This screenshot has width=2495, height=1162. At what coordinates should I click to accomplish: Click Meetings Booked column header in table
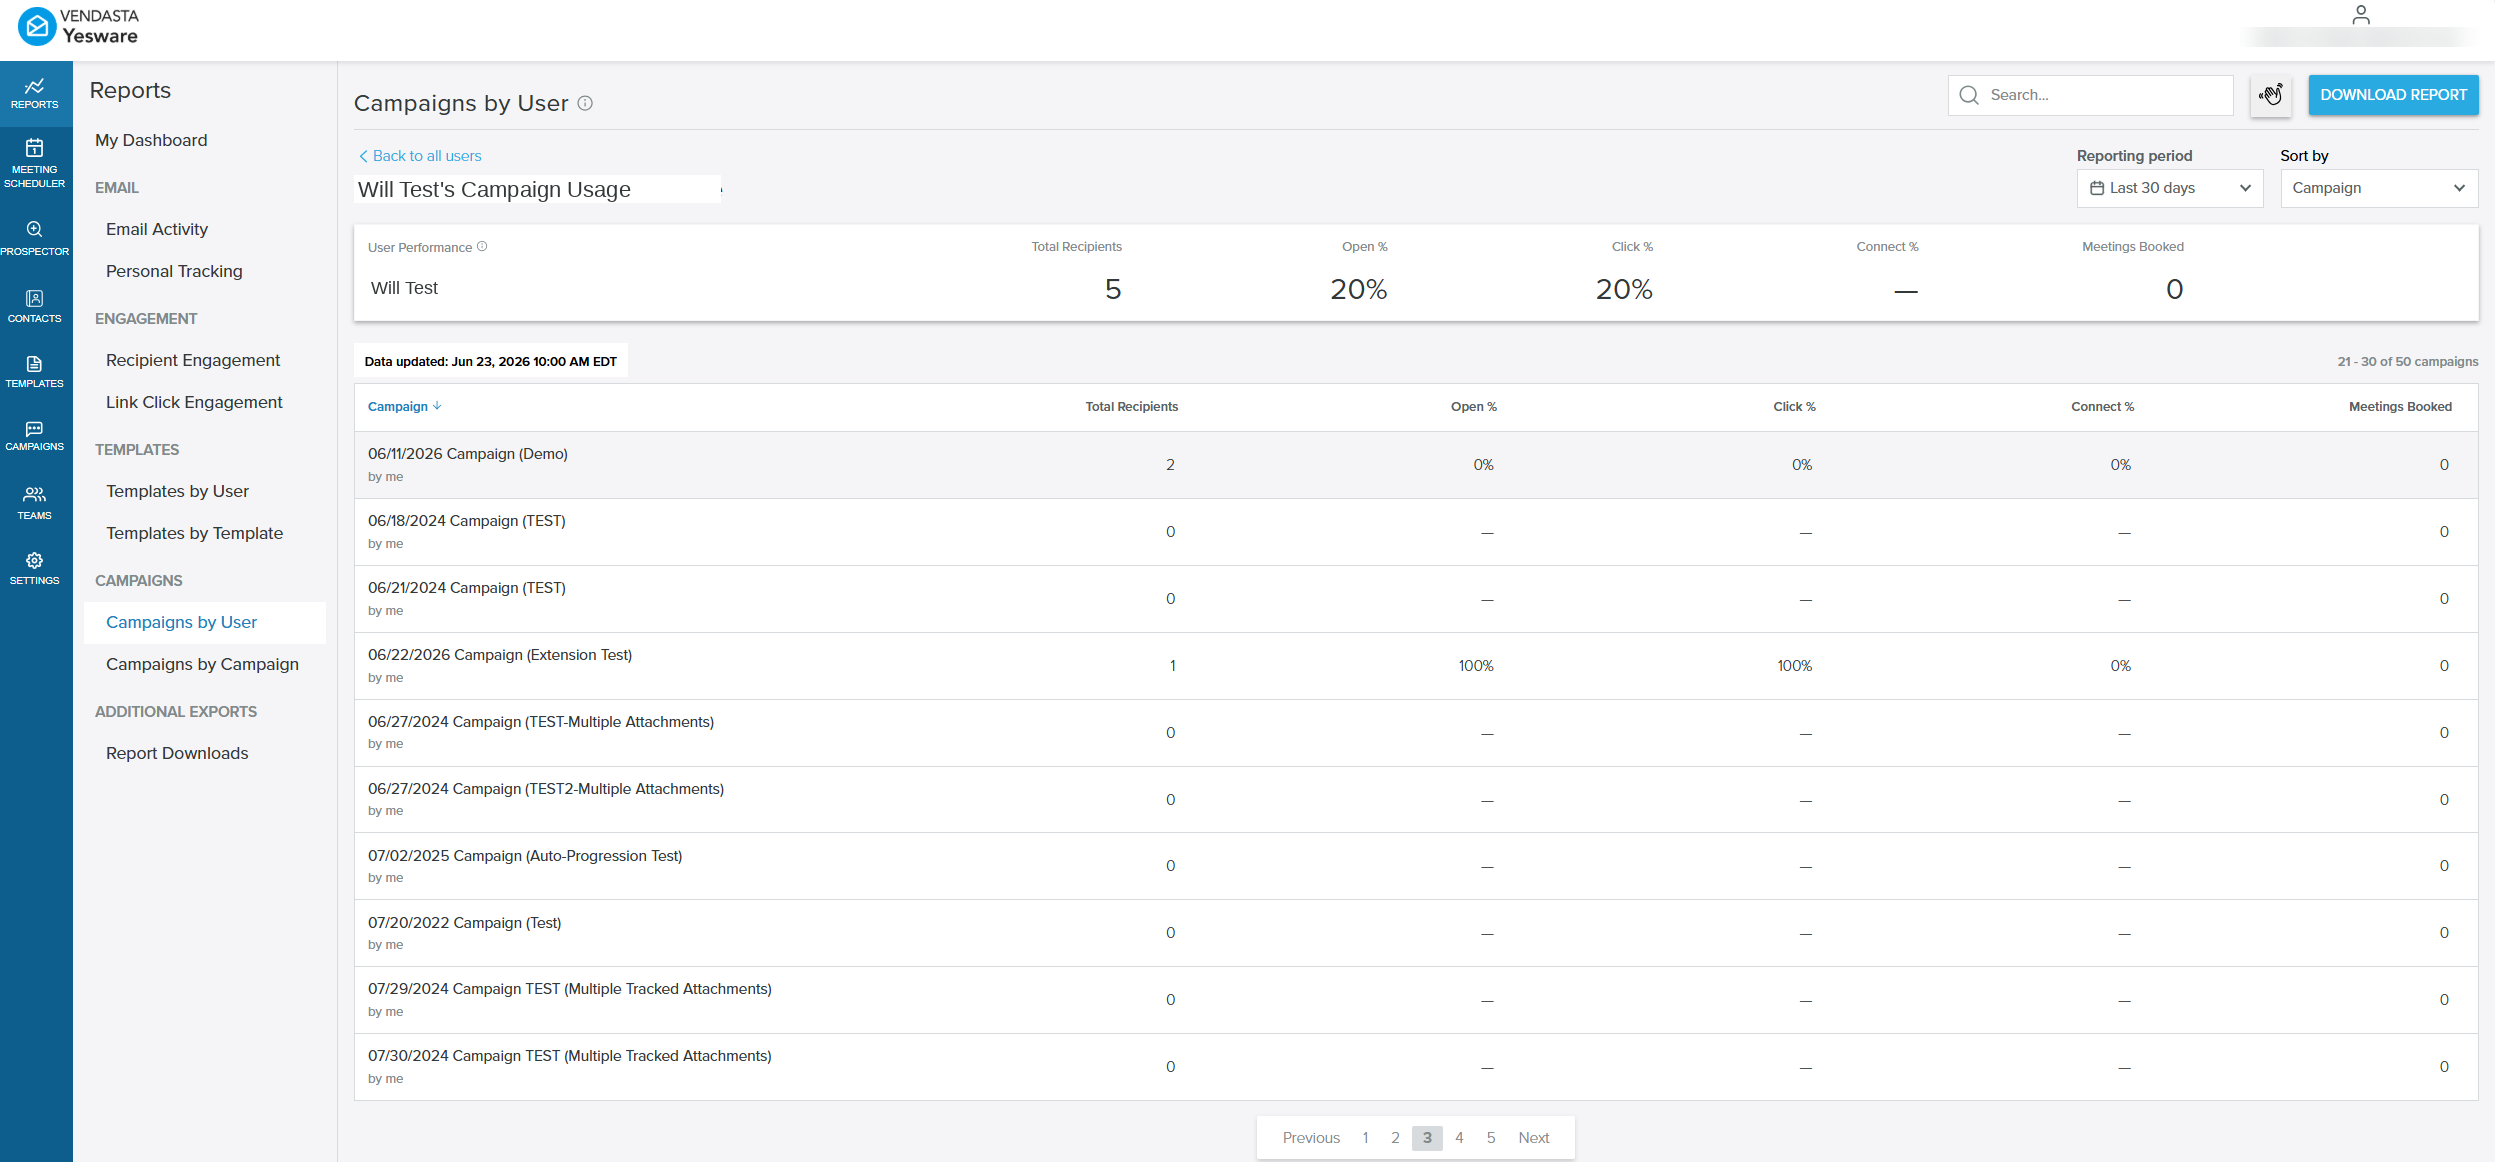point(2400,407)
